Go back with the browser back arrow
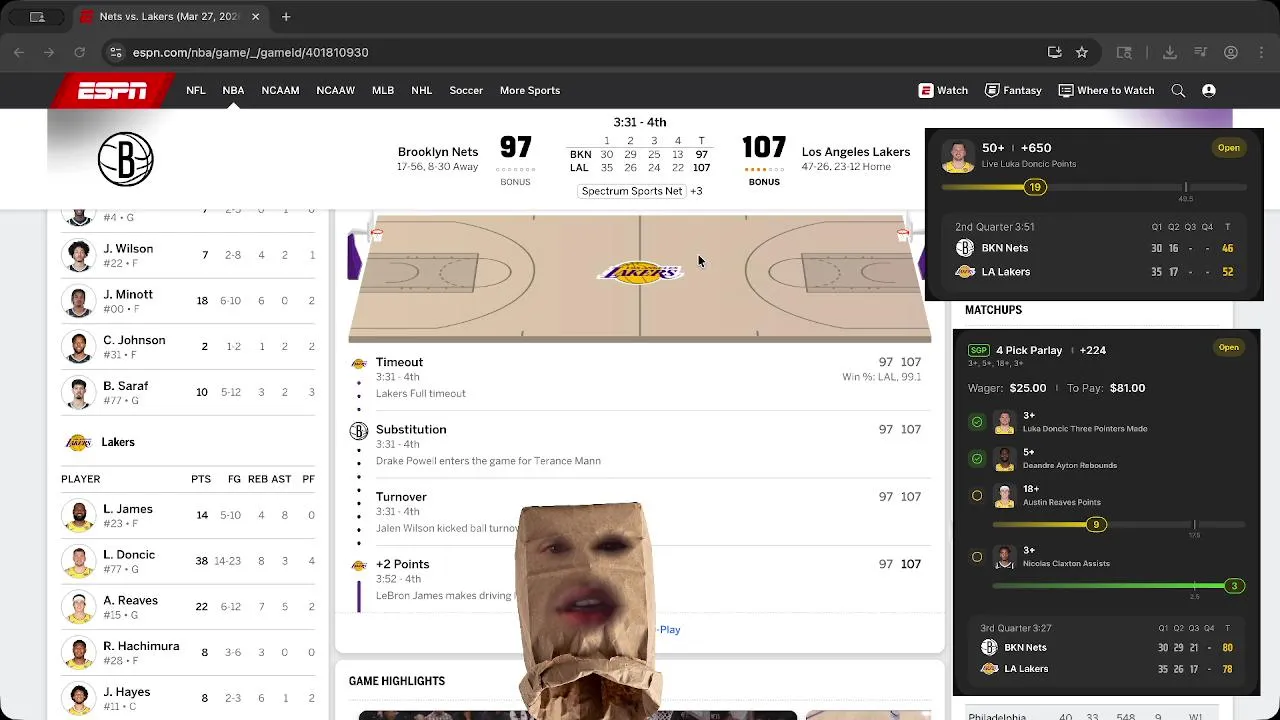This screenshot has width=1280, height=720. [x=19, y=52]
